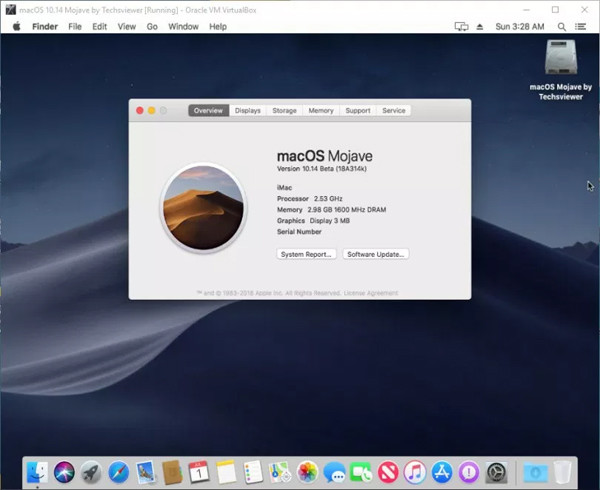Open FaceTime icon in Dock
The image size is (600, 490).
(360, 472)
